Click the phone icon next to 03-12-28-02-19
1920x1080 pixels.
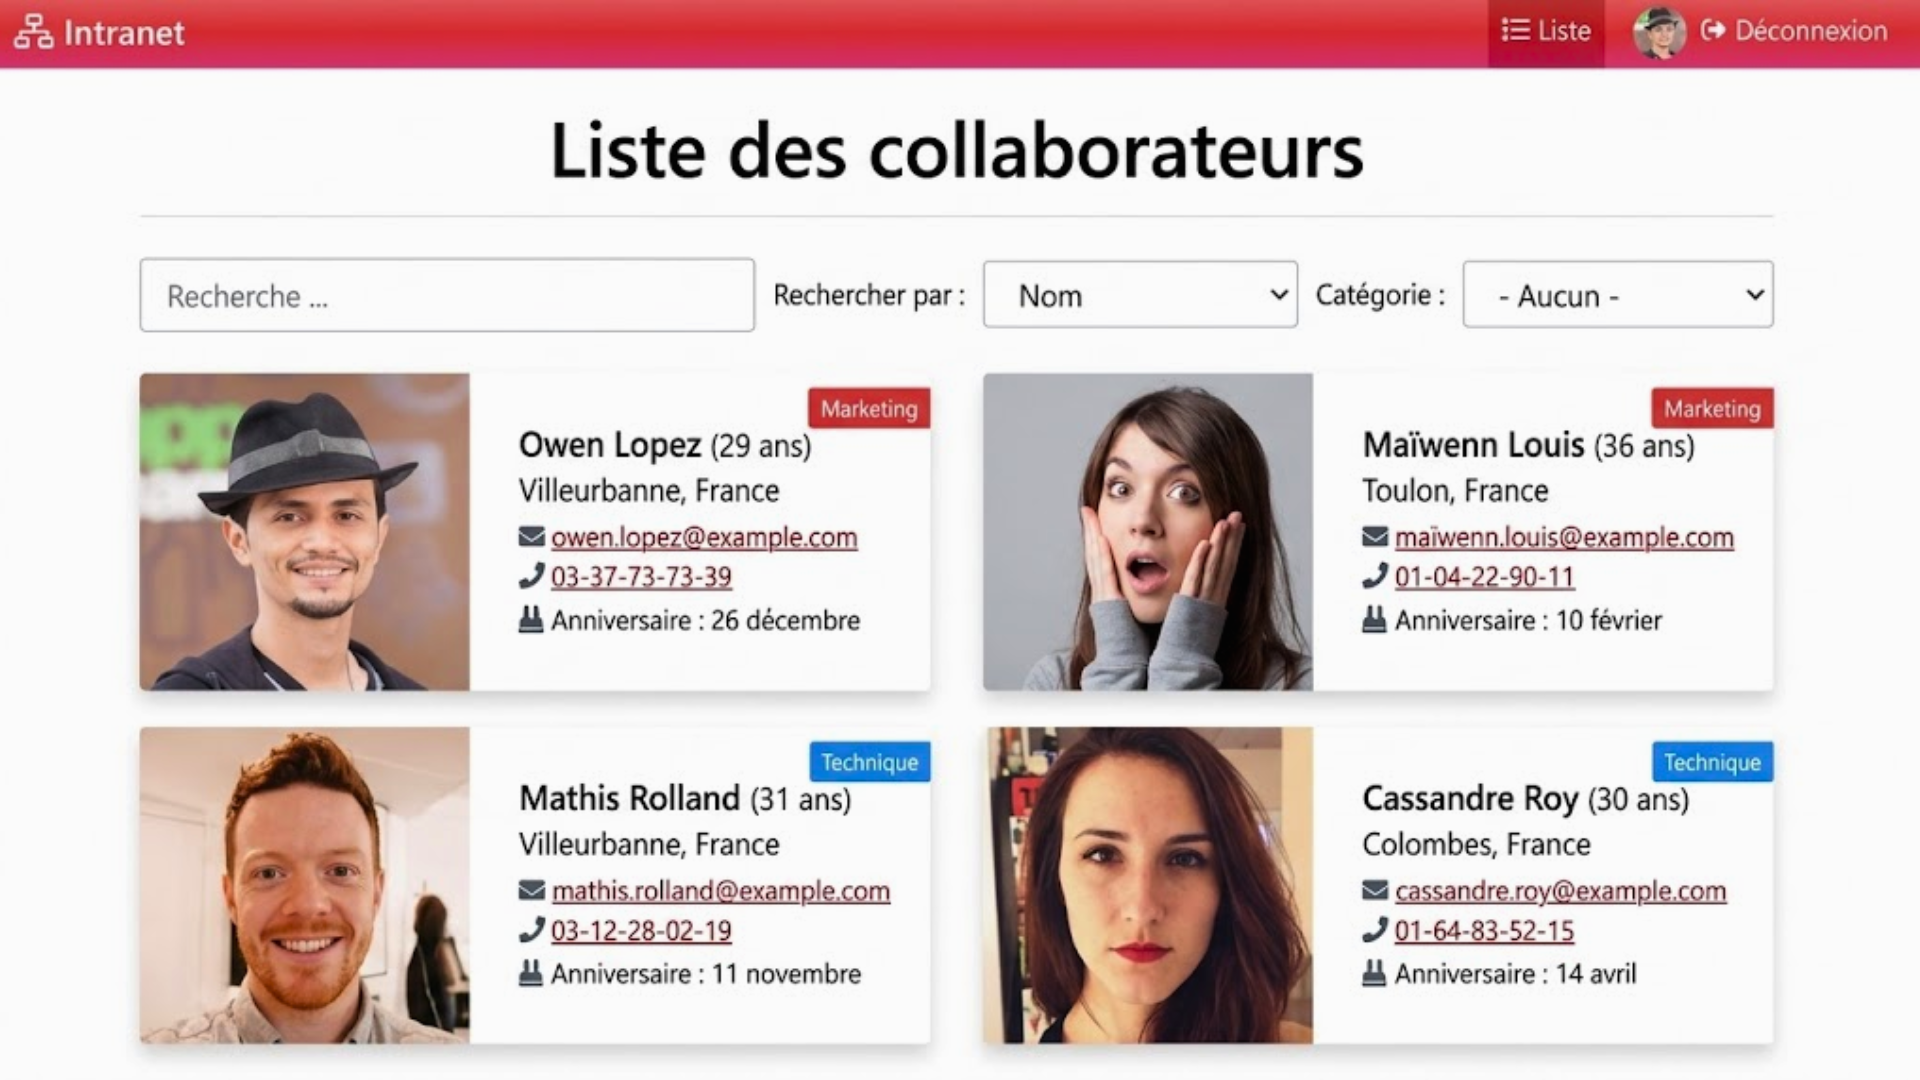point(531,930)
